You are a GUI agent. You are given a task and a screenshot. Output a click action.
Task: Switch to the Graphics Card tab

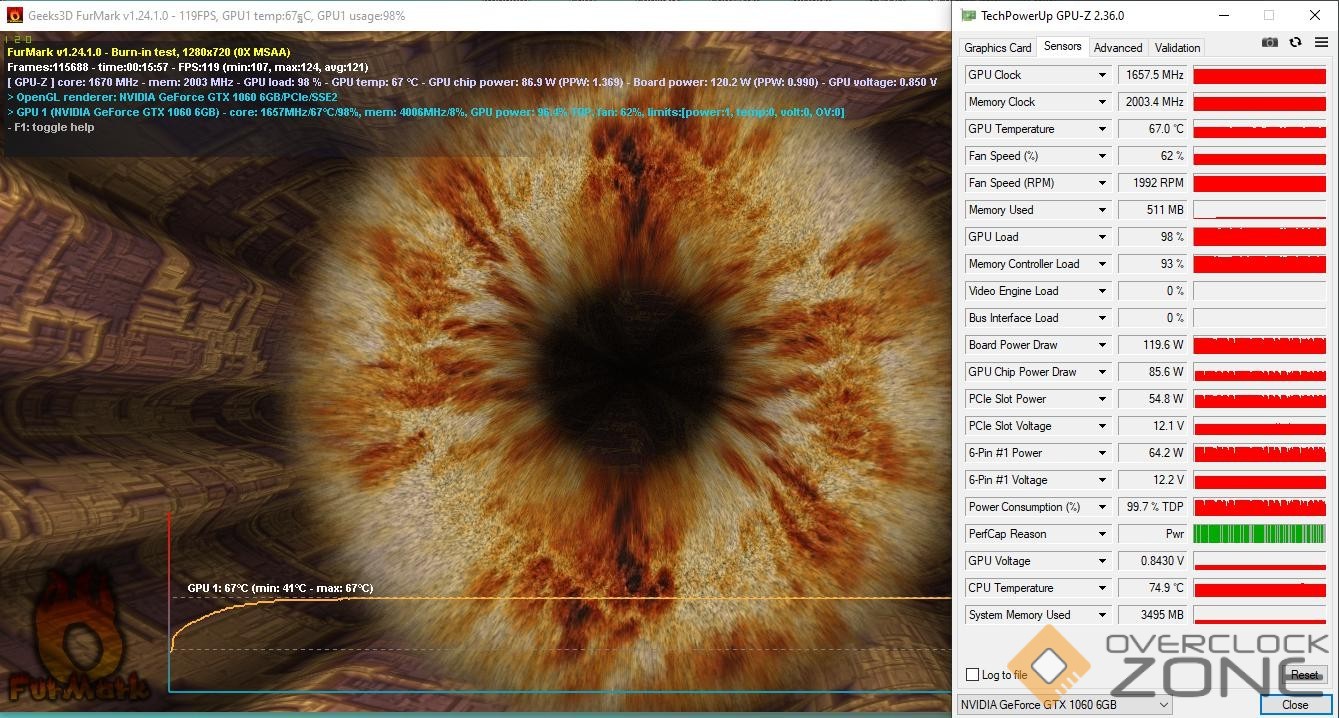997,48
